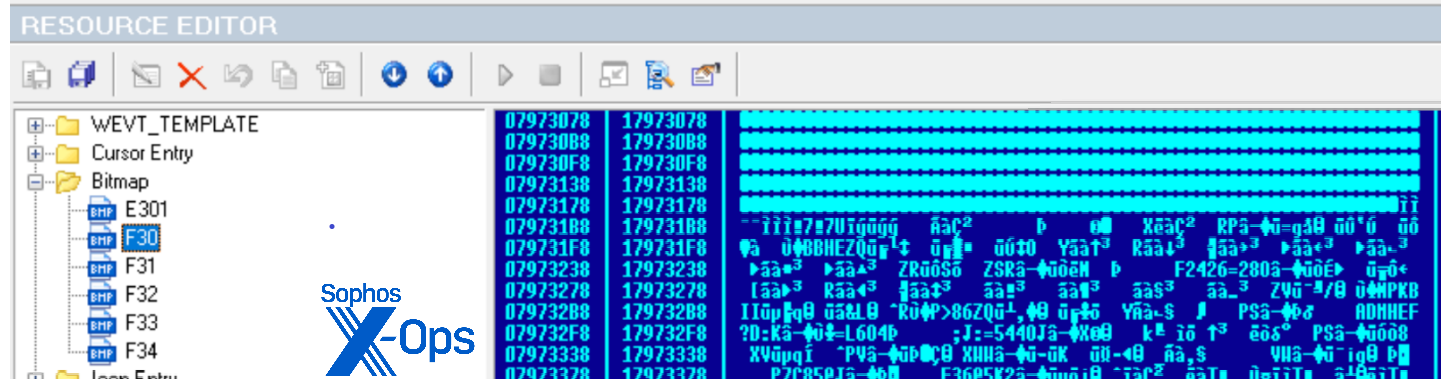1445x383 pixels.
Task: Click the undo arrow toolbar icon
Action: tap(240, 75)
